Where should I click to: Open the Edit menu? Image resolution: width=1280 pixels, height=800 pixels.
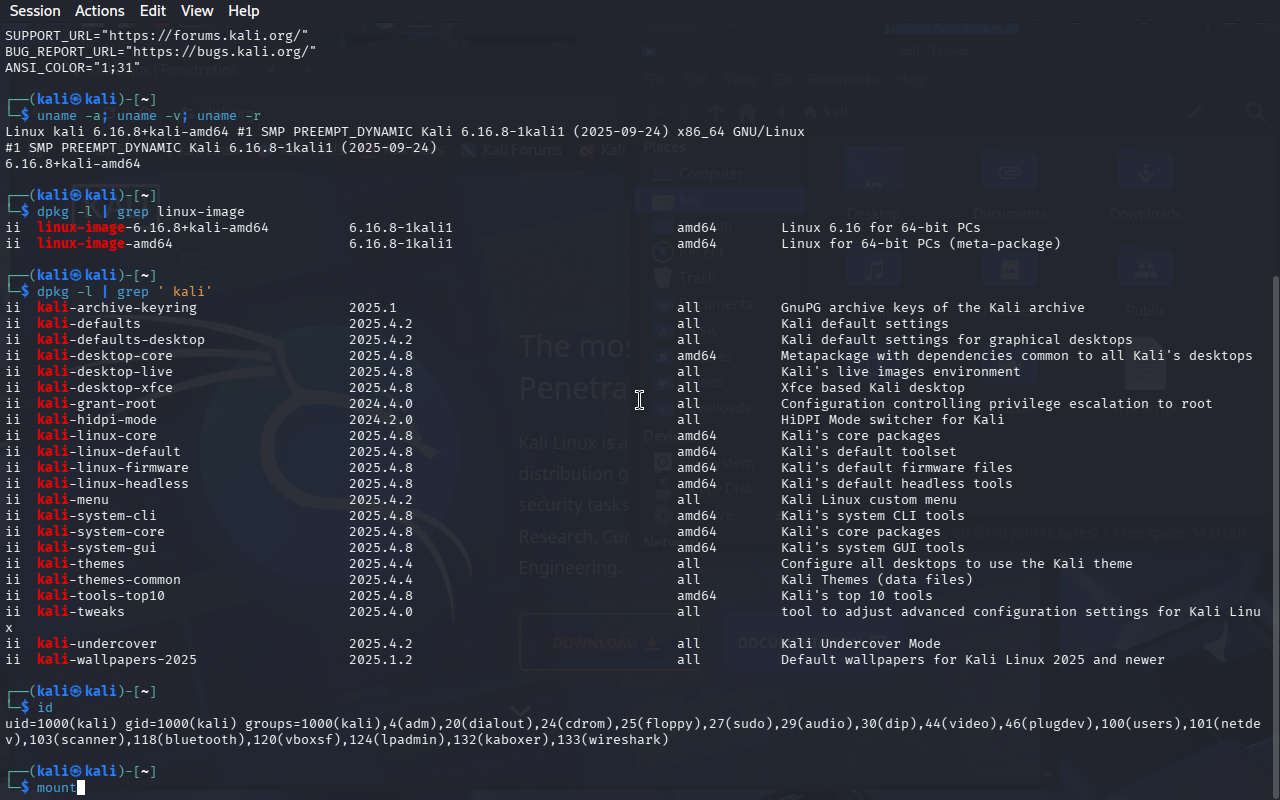(x=153, y=11)
